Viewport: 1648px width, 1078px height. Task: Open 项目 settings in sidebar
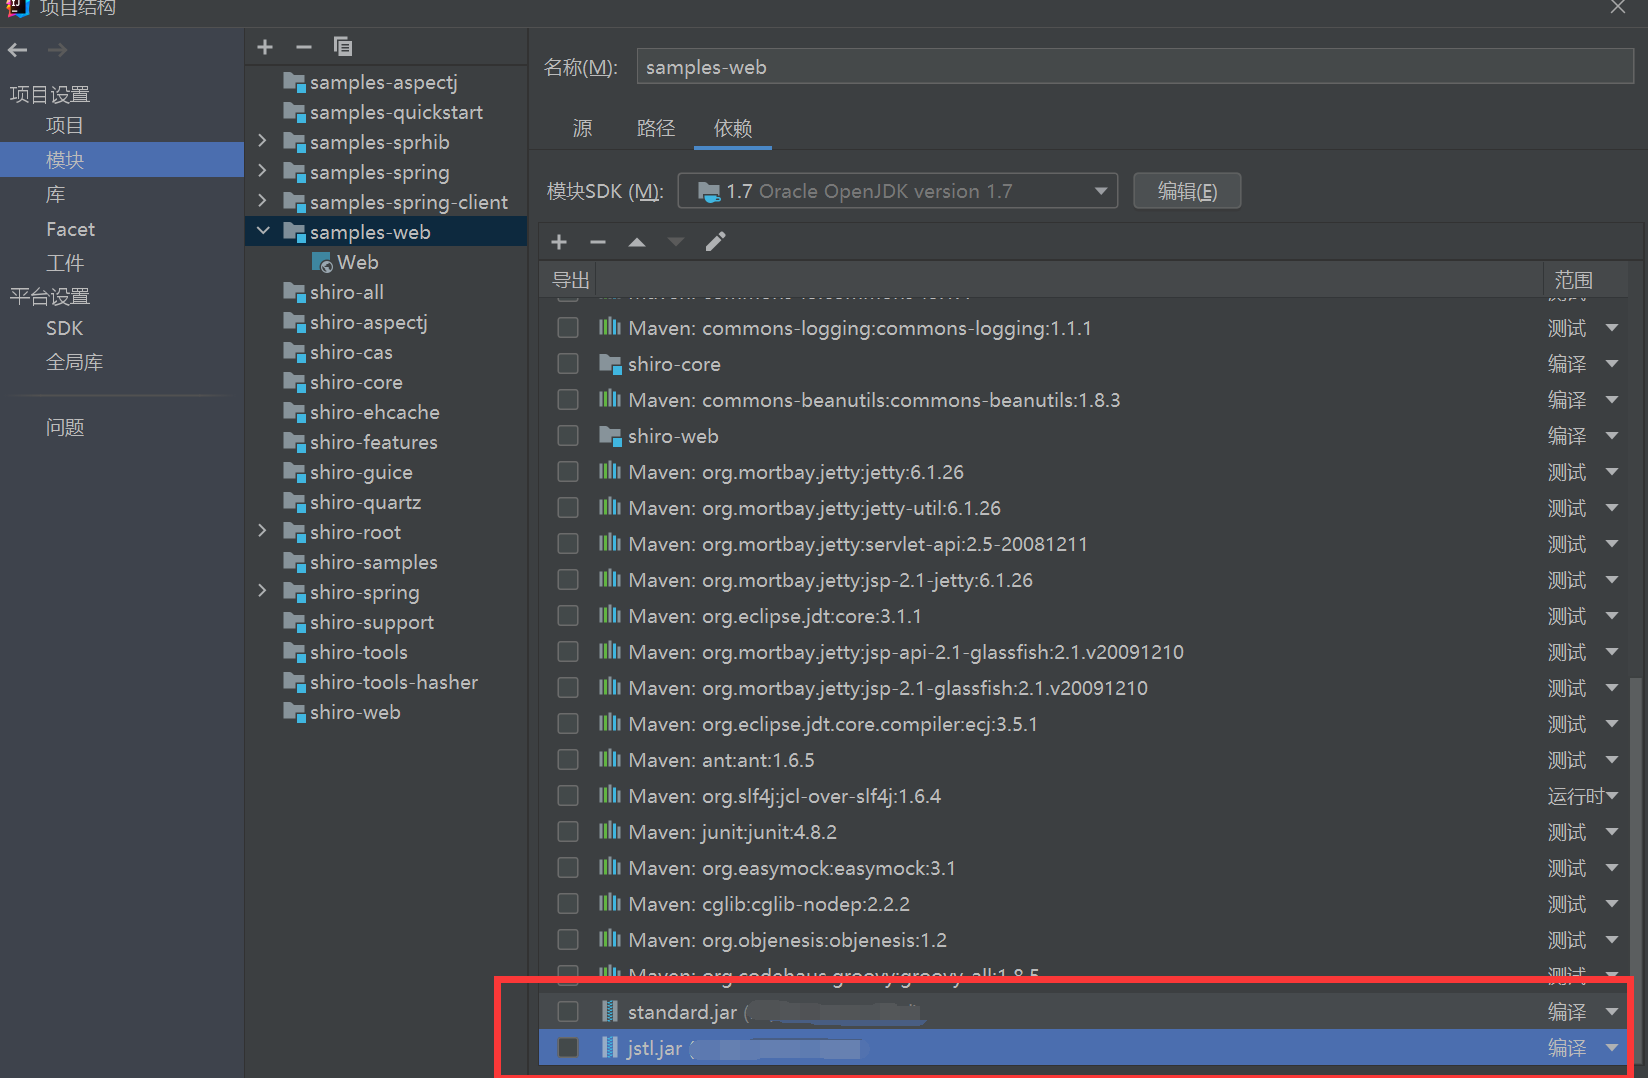pyautogui.click(x=65, y=125)
